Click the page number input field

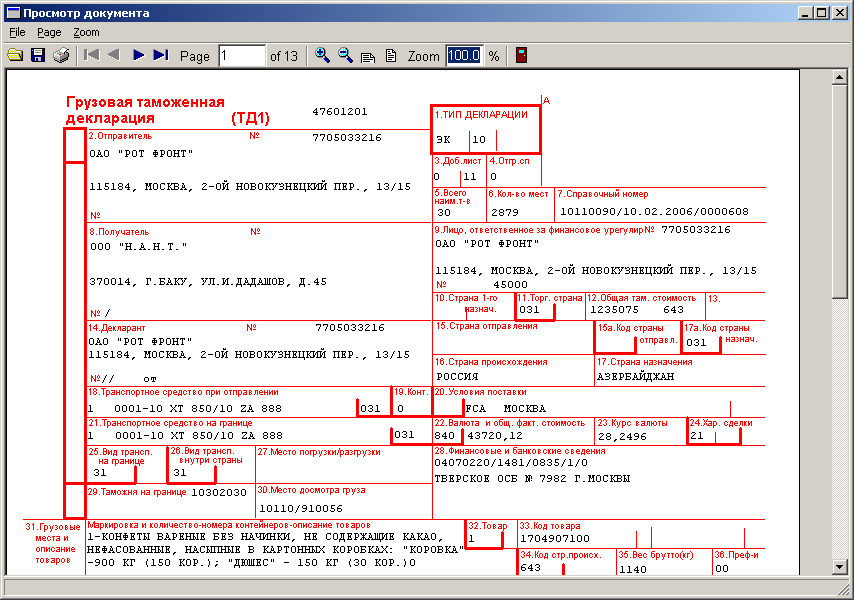242,56
